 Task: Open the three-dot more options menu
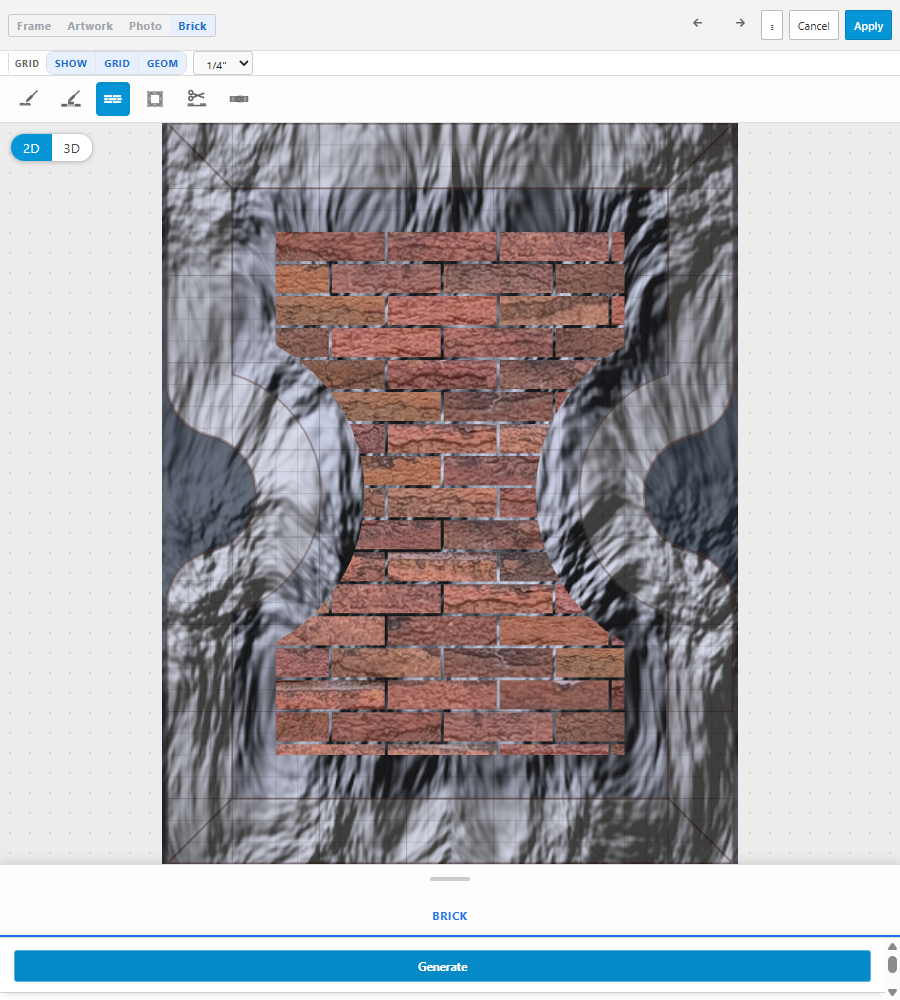[x=772, y=26]
